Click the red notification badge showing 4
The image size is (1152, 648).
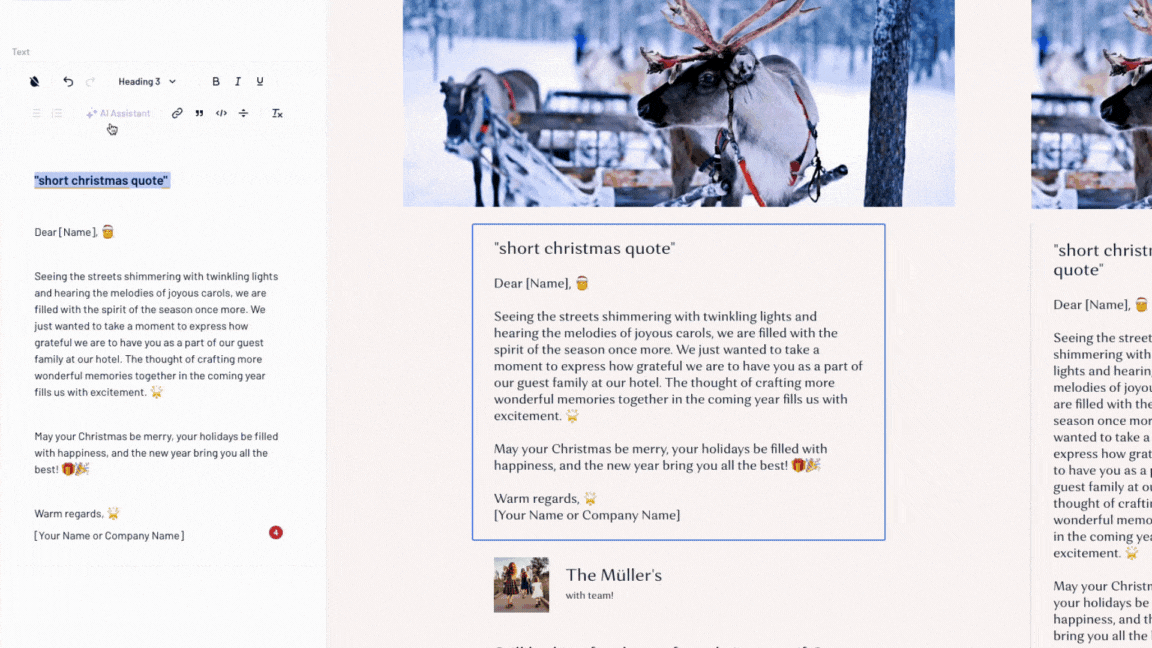pos(276,533)
